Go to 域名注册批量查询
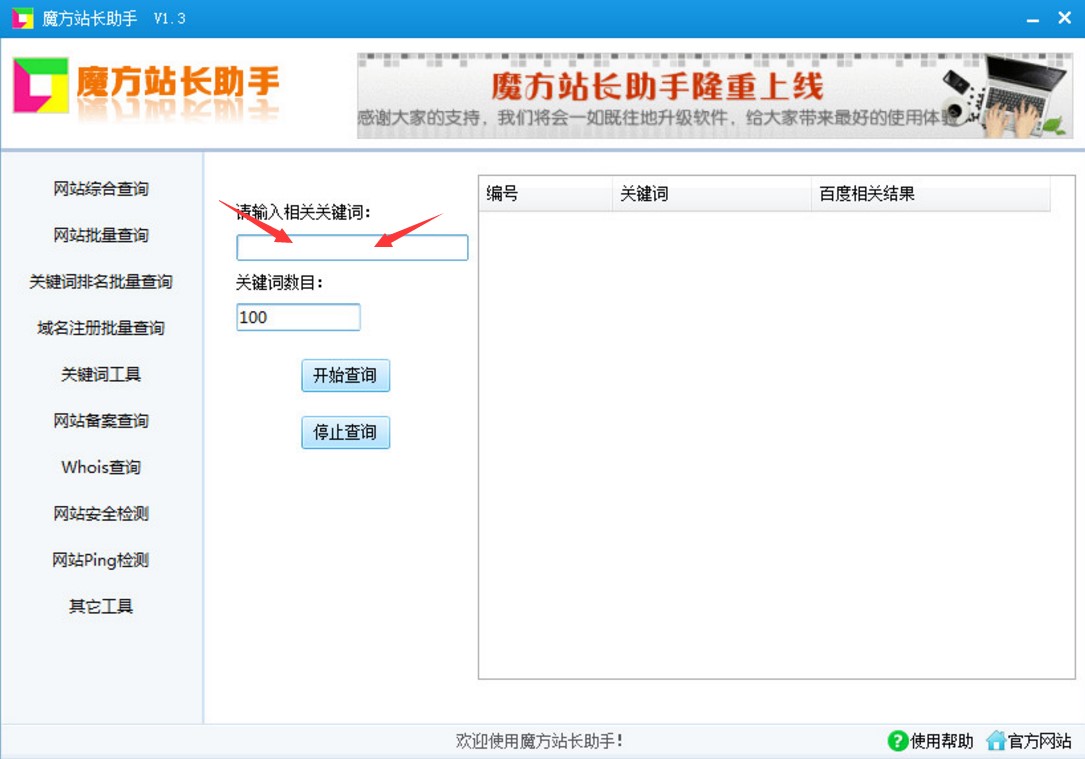This screenshot has height=759, width=1085. click(101, 328)
